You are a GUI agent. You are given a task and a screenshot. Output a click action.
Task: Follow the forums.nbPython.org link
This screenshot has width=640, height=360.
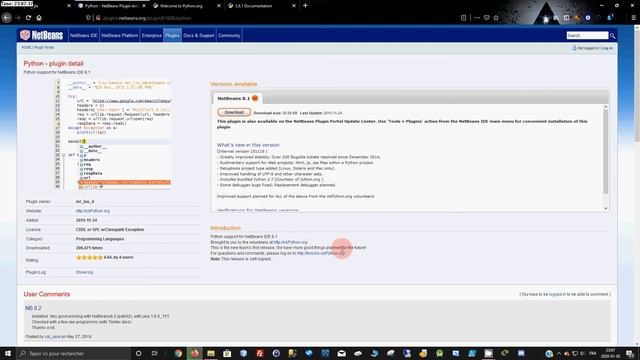coord(321,253)
